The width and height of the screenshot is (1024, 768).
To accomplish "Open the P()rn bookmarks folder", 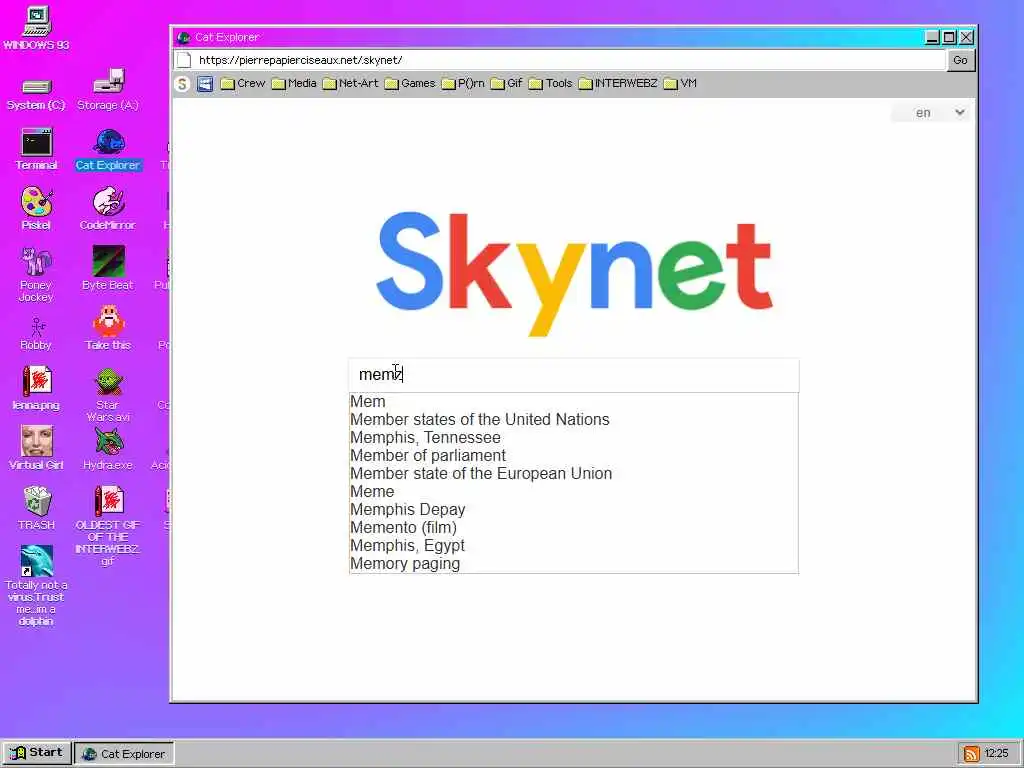I will pyautogui.click(x=463, y=84).
